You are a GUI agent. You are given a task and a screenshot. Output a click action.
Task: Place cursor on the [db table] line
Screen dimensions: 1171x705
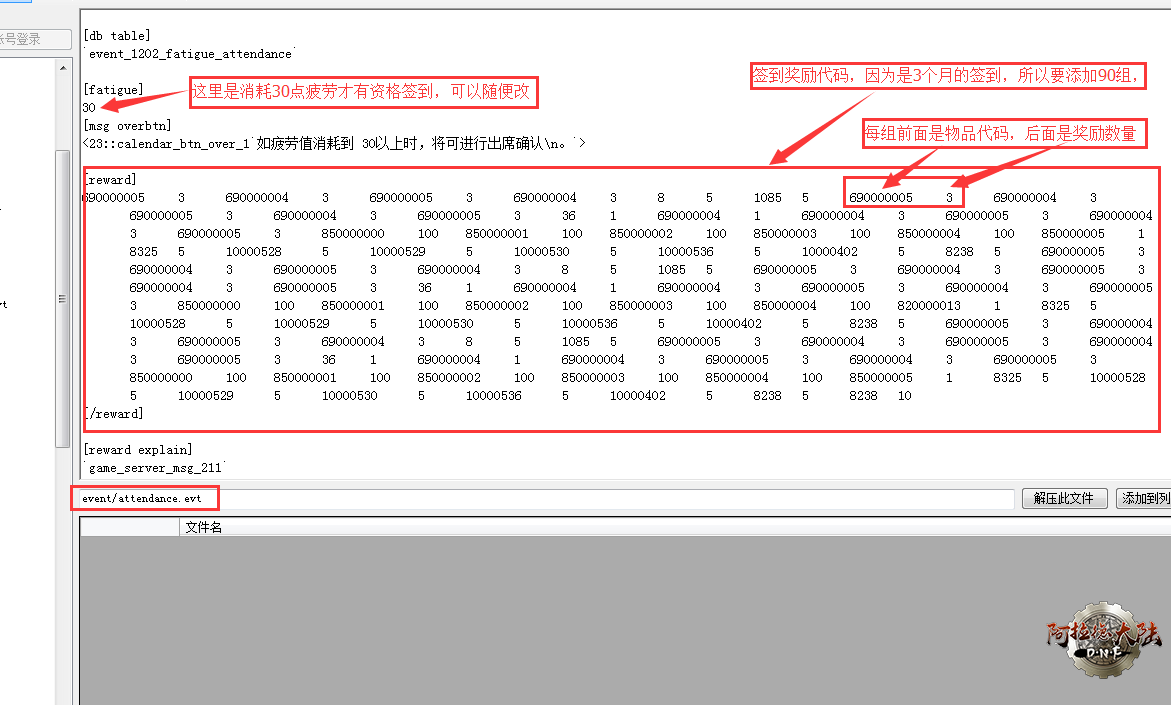pos(117,36)
